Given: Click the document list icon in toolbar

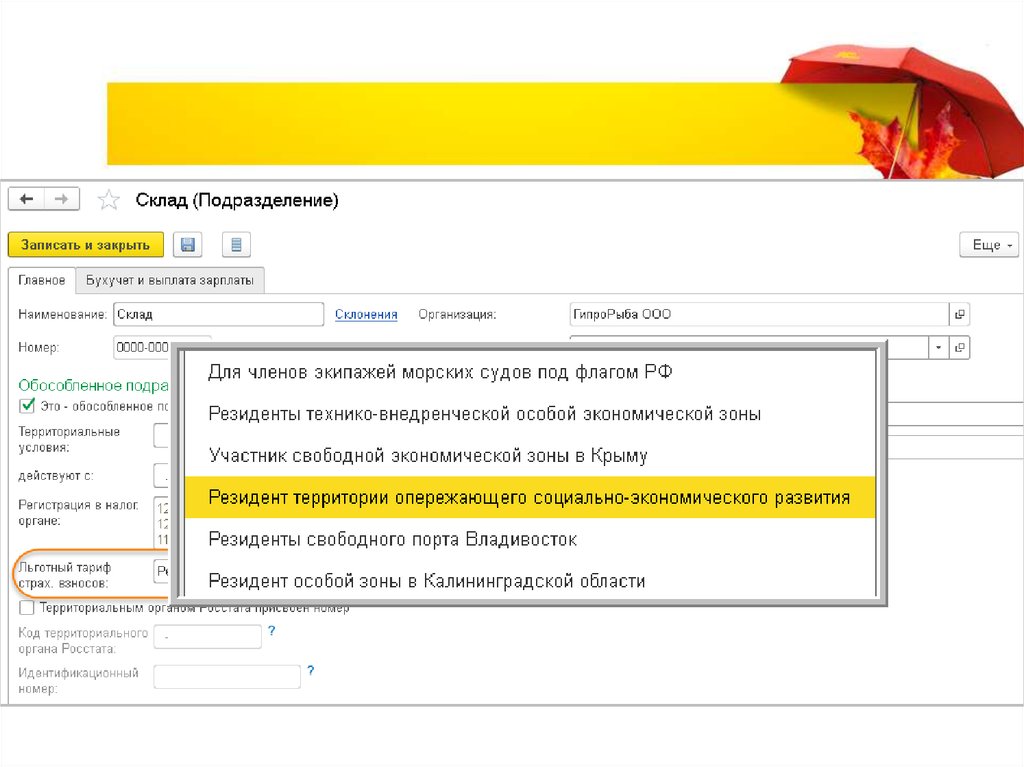Looking at the screenshot, I should click(236, 245).
